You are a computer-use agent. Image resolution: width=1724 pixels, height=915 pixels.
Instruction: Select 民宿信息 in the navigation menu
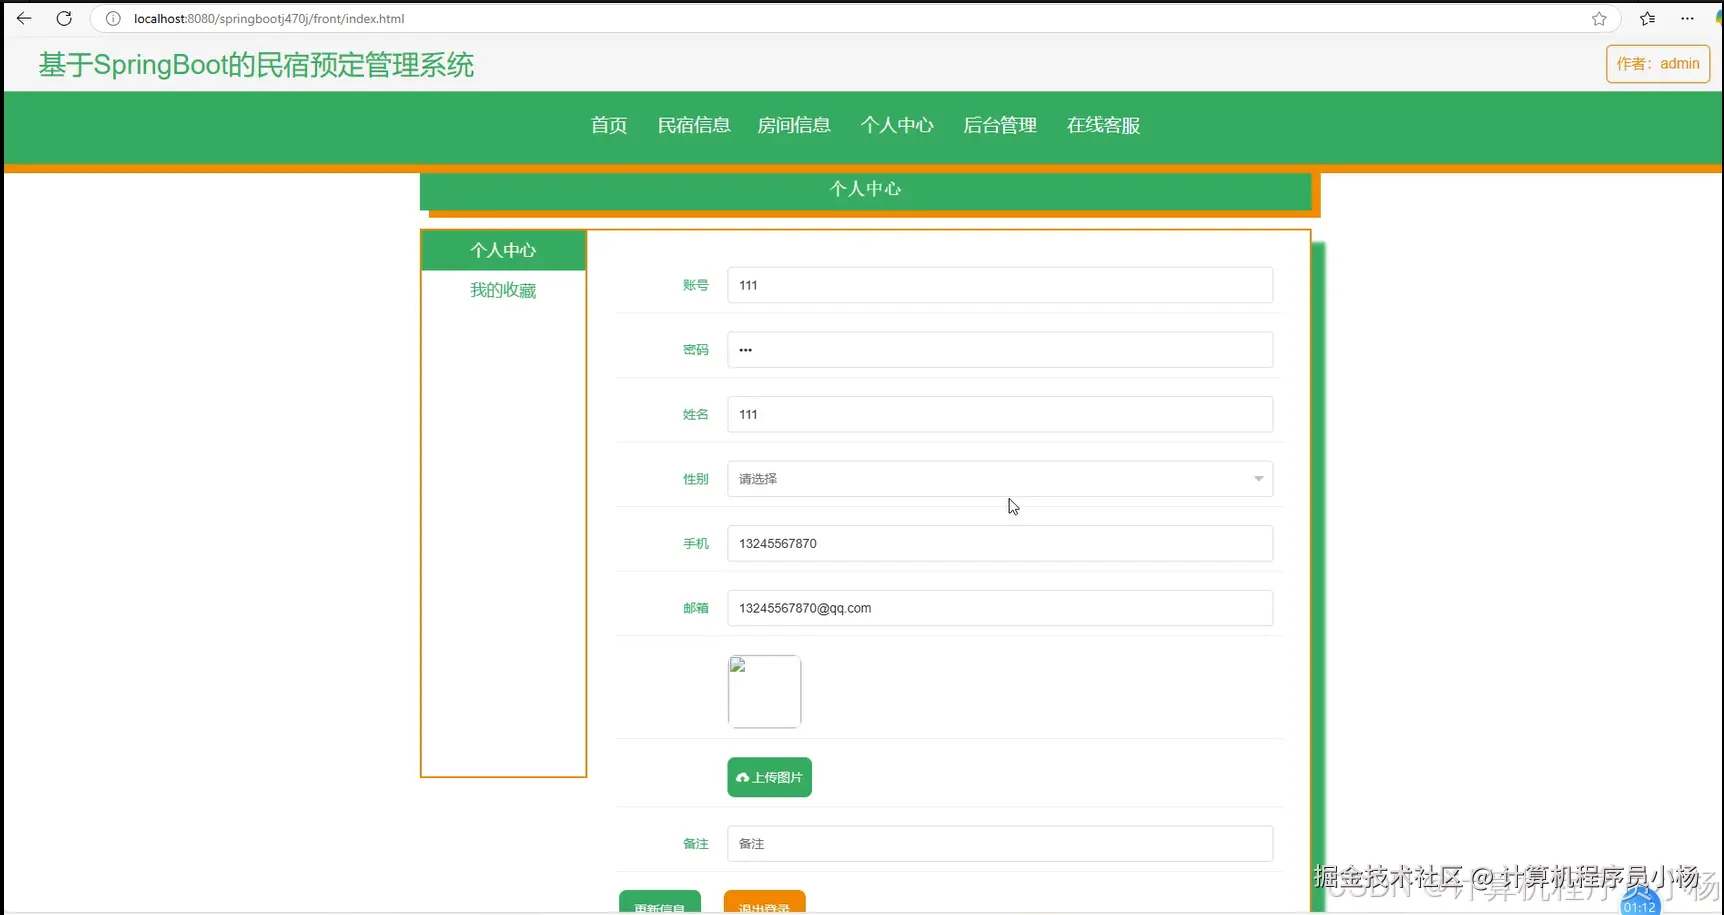coord(694,125)
